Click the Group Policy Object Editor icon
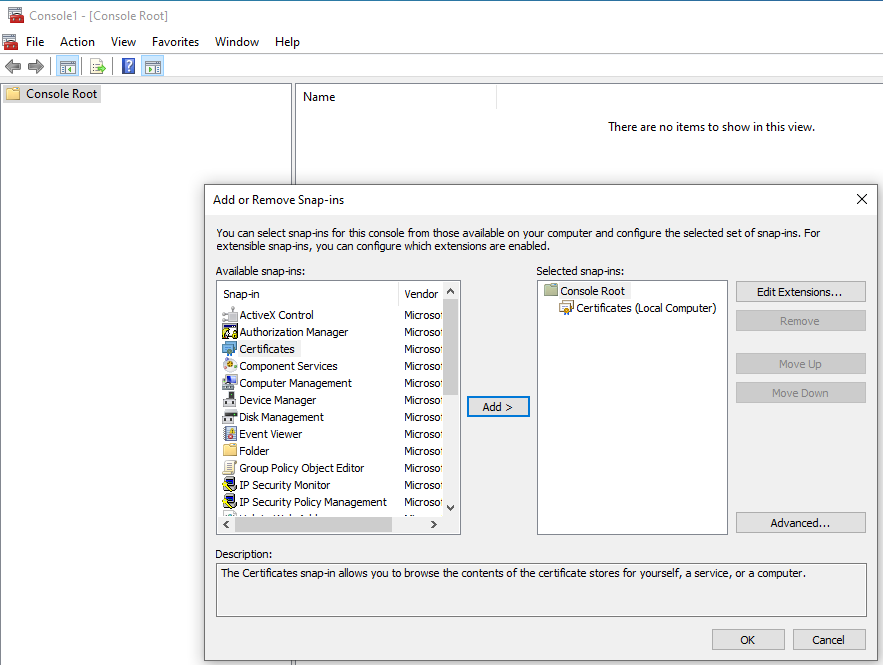This screenshot has height=665, width=883. point(229,467)
